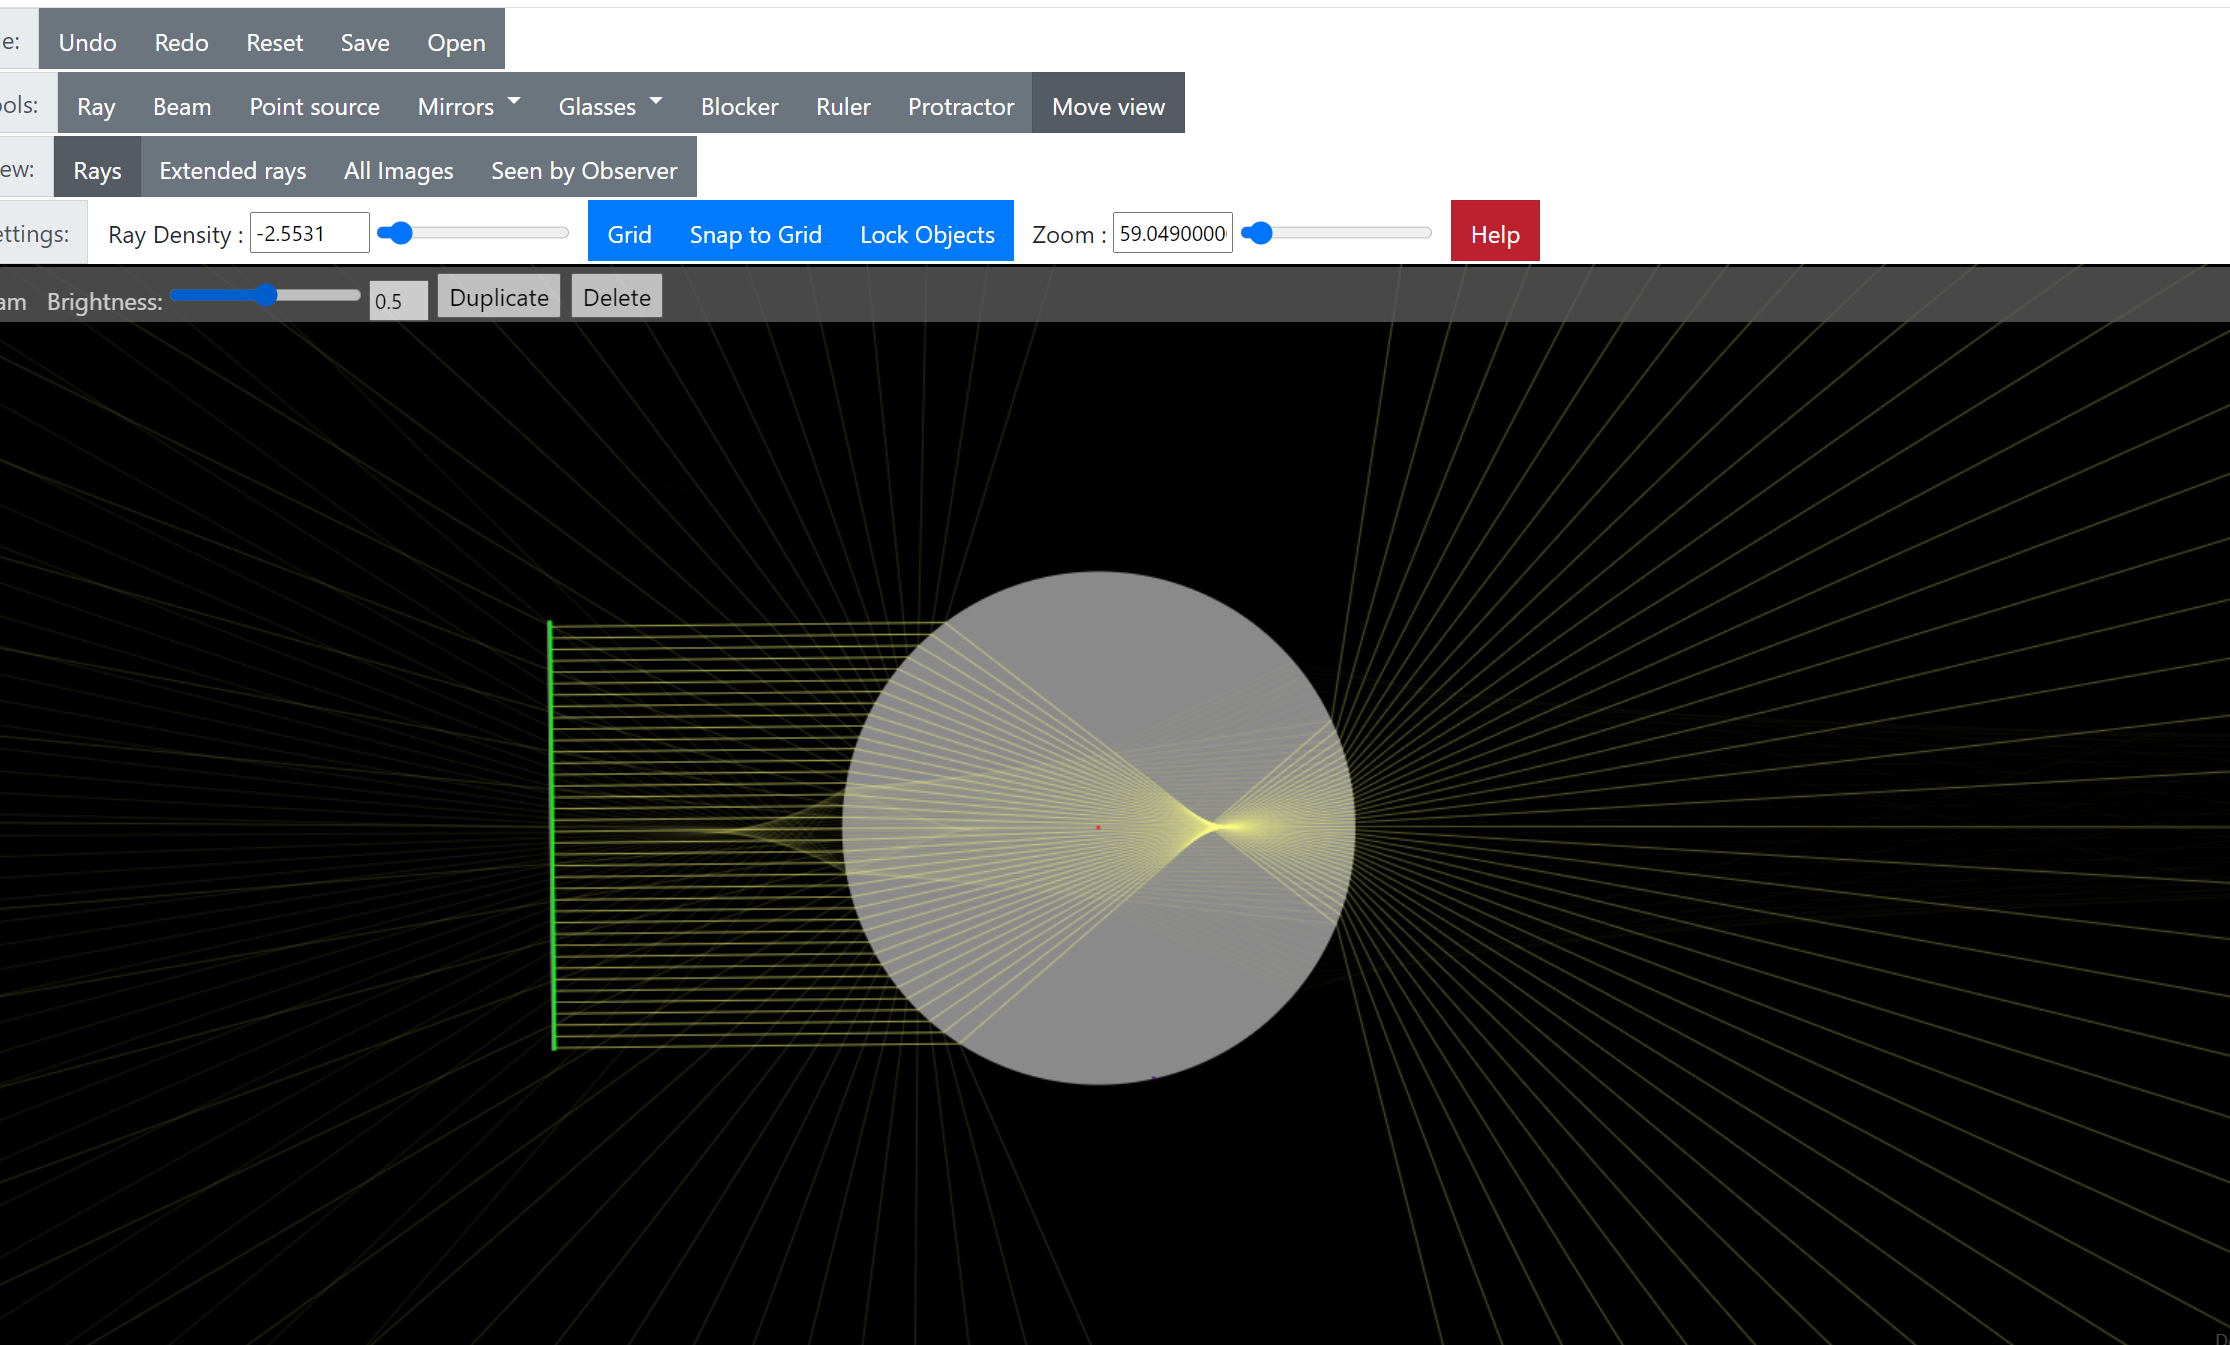Select the Blocker tool
The width and height of the screenshot is (2230, 1345).
(739, 105)
